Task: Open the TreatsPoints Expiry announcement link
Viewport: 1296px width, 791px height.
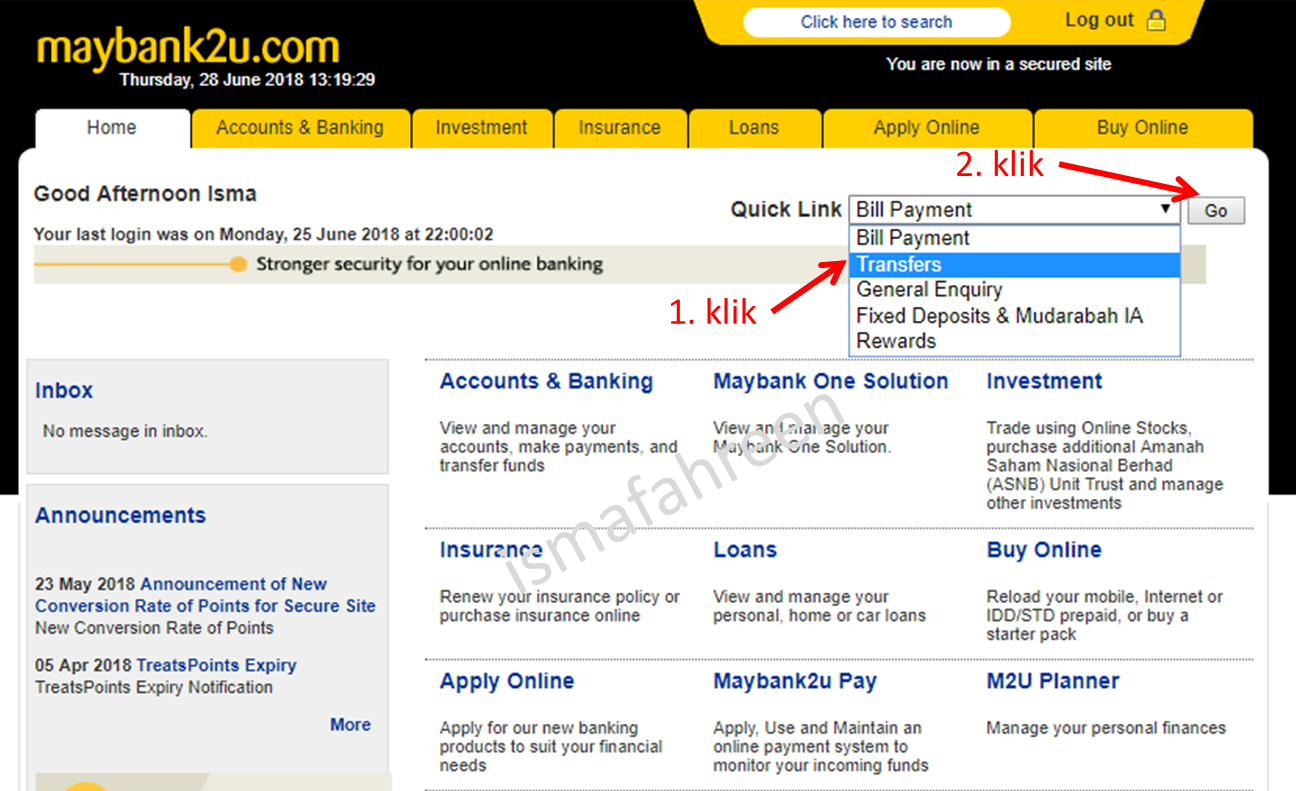Action: pos(217,666)
